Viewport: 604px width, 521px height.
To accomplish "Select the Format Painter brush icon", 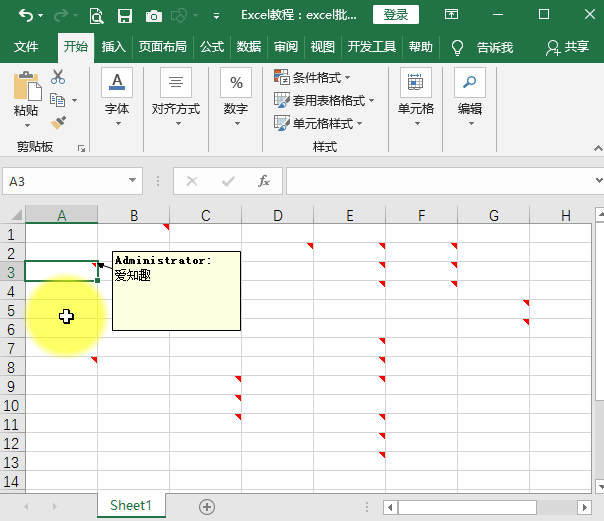I will click(x=58, y=123).
